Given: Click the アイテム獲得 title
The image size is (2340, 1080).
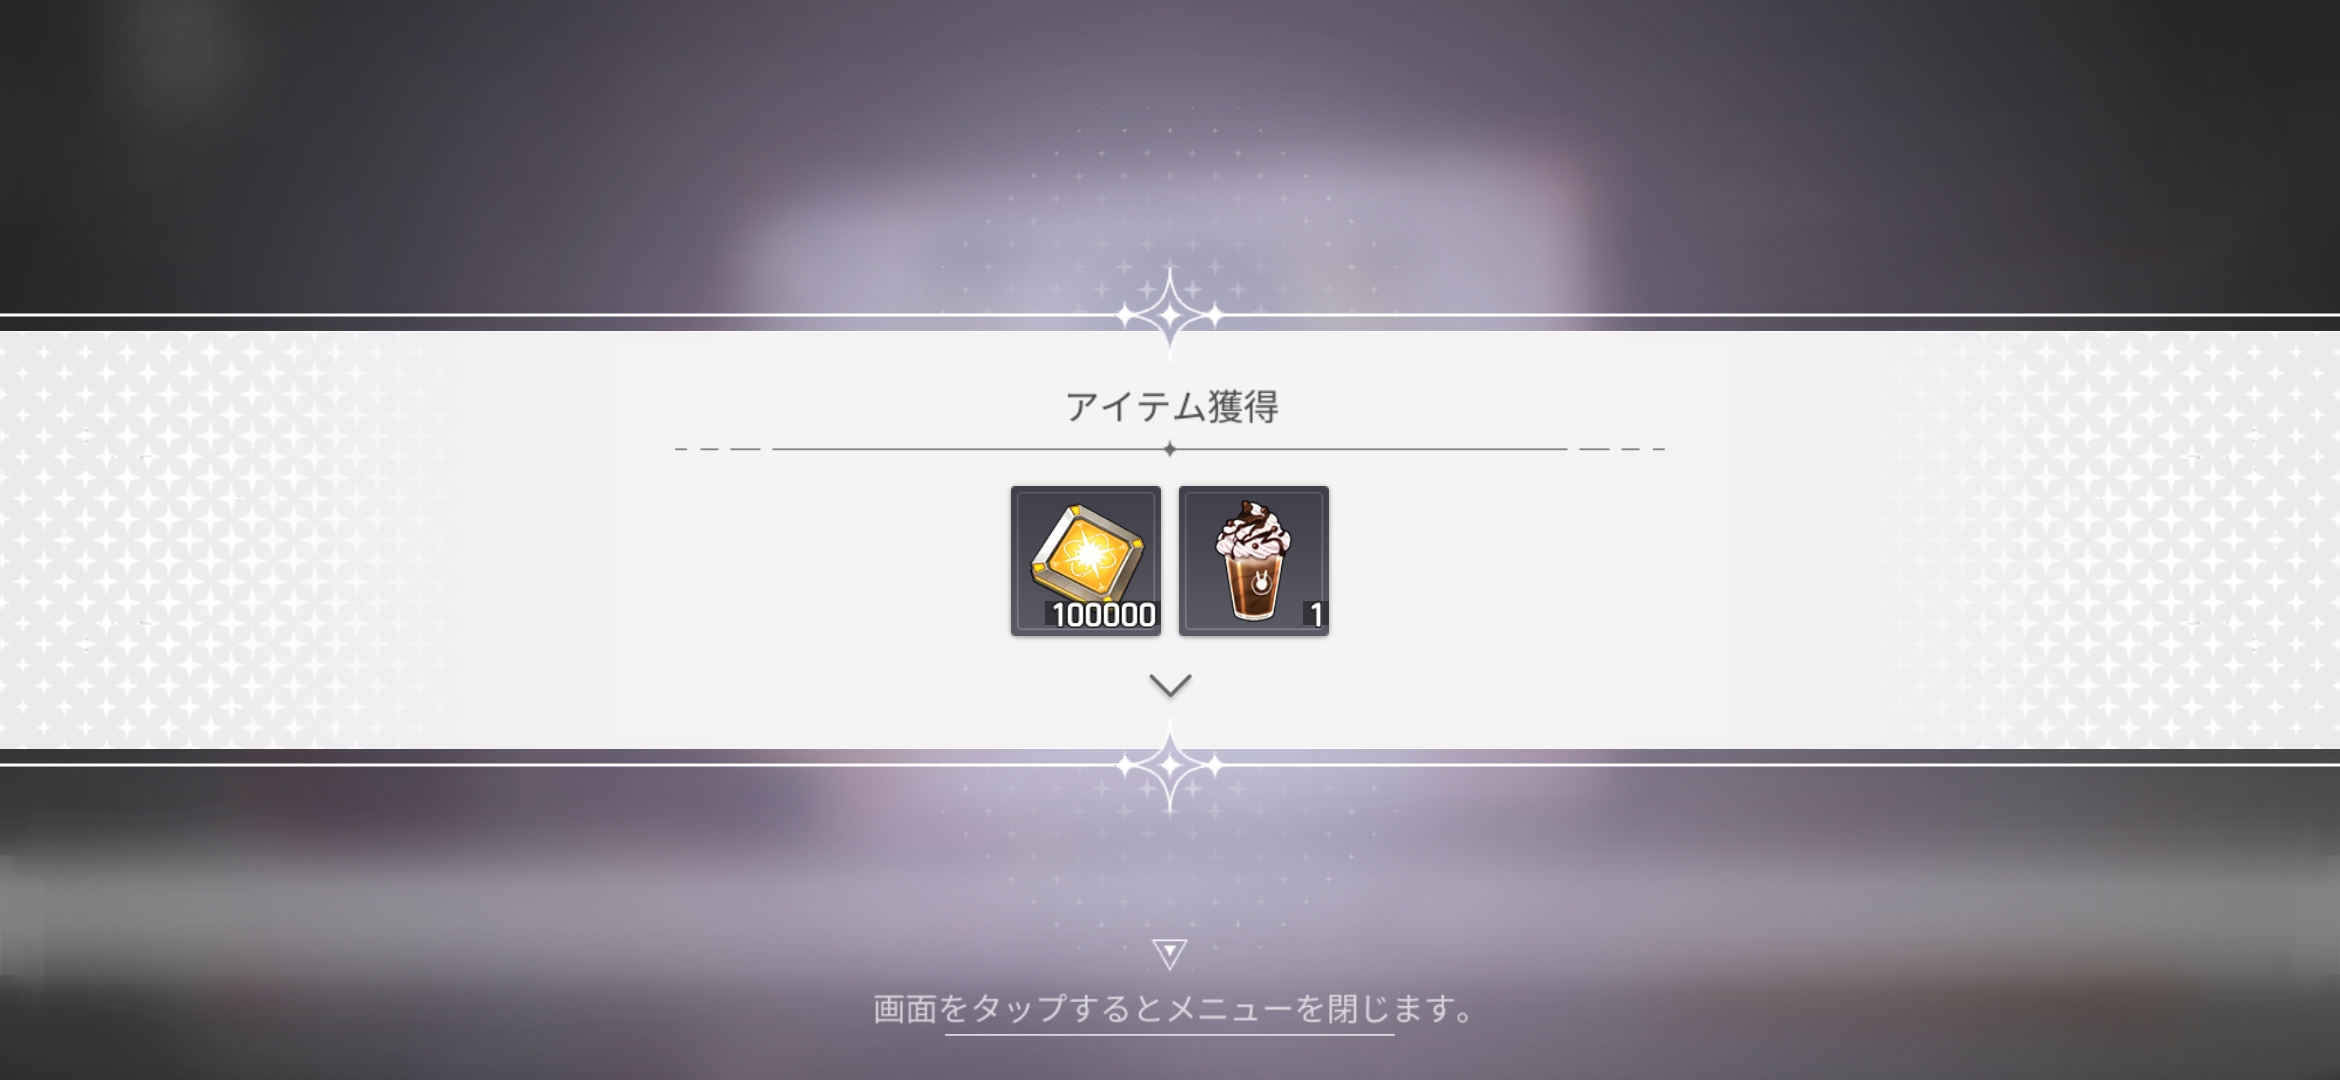Looking at the screenshot, I should click(1171, 407).
